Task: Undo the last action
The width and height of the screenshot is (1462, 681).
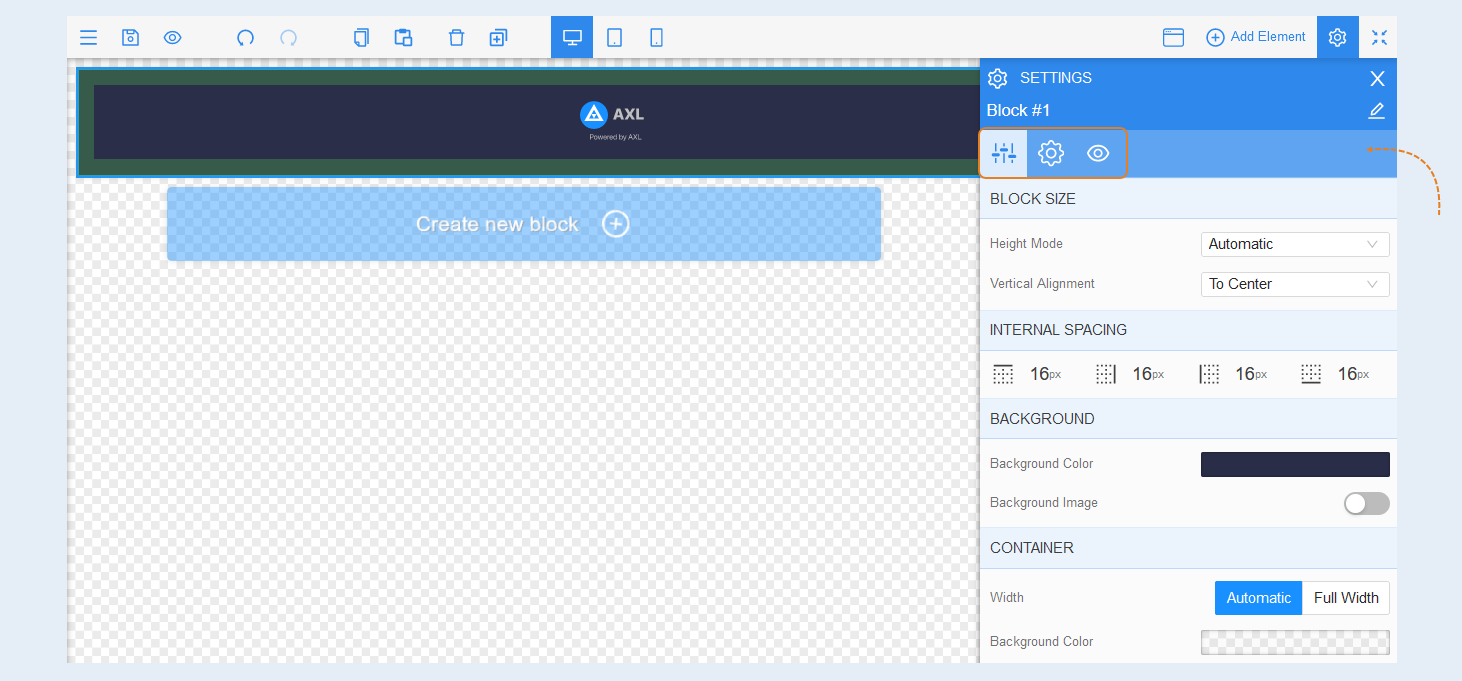Action: pos(245,38)
